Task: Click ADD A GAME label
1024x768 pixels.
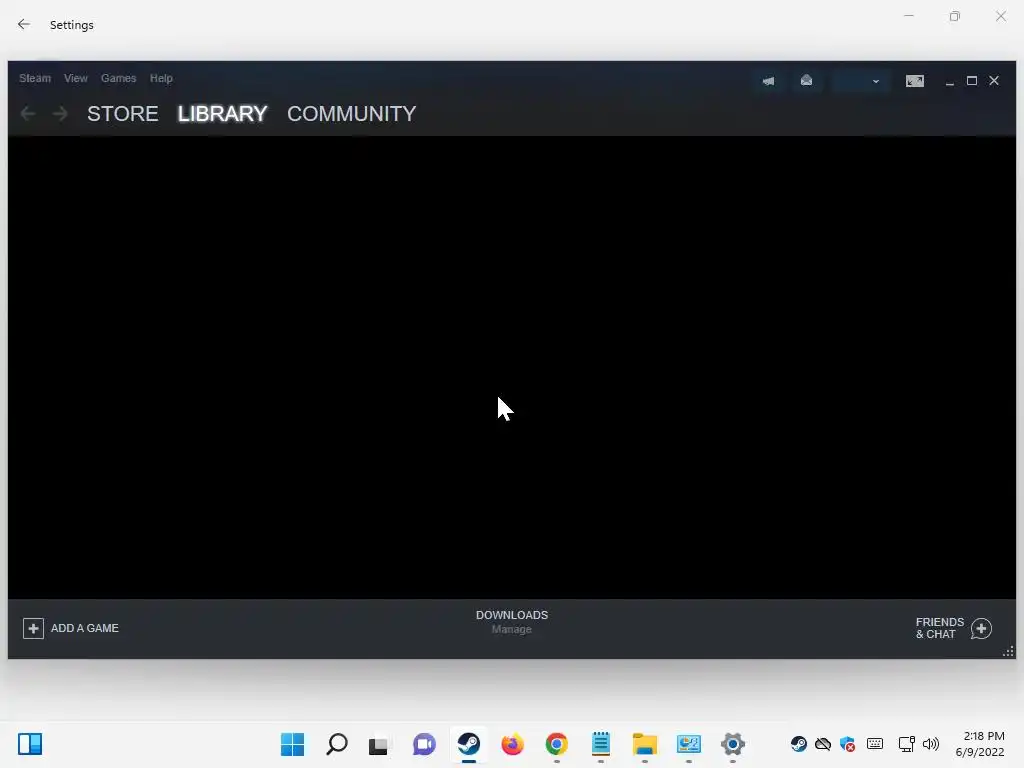Action: click(85, 628)
